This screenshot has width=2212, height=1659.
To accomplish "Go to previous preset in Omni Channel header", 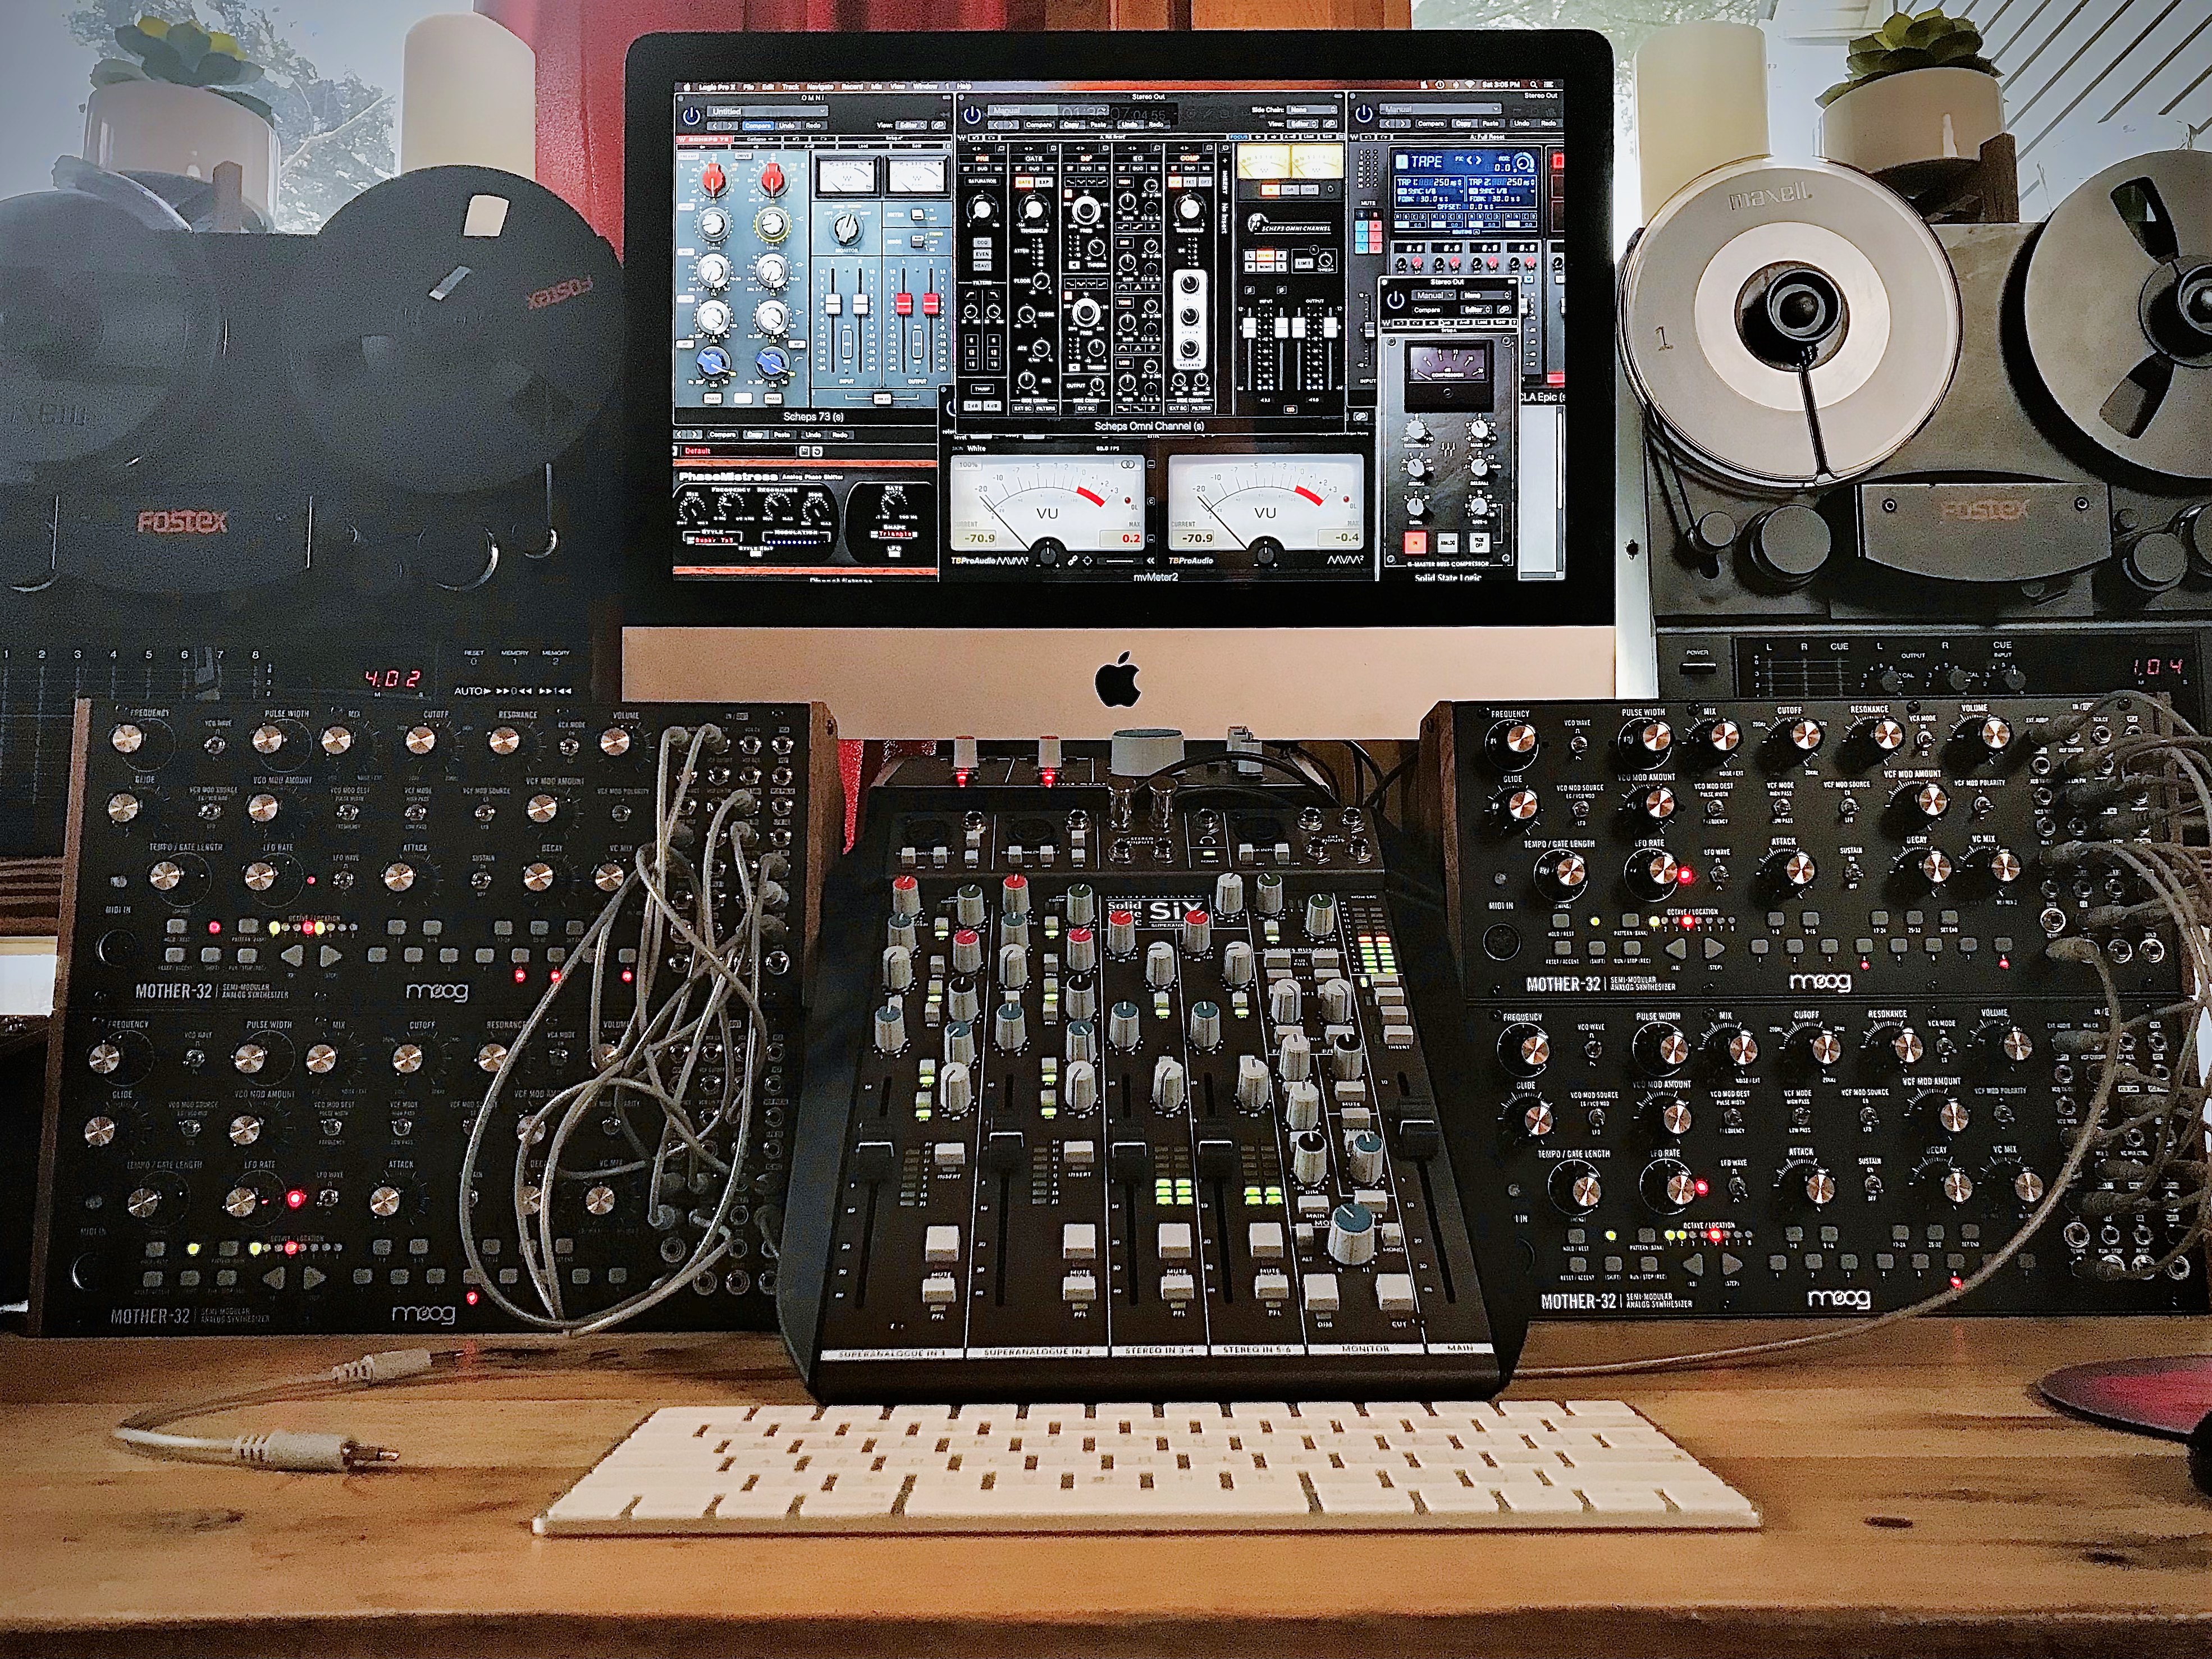I will tap(996, 125).
